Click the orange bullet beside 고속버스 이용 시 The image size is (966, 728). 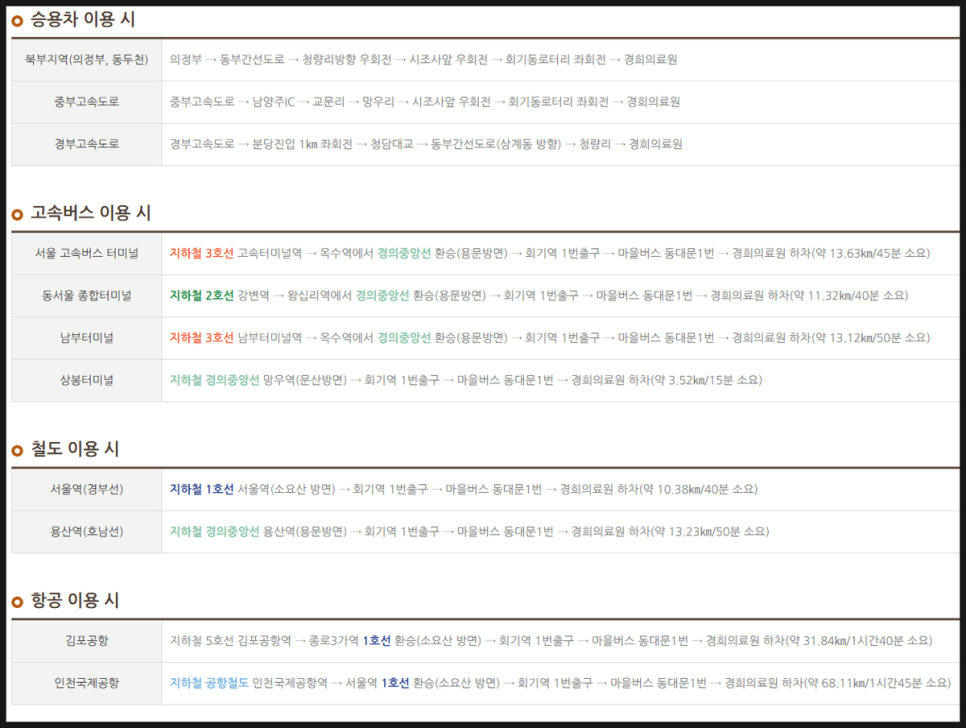pos(17,214)
